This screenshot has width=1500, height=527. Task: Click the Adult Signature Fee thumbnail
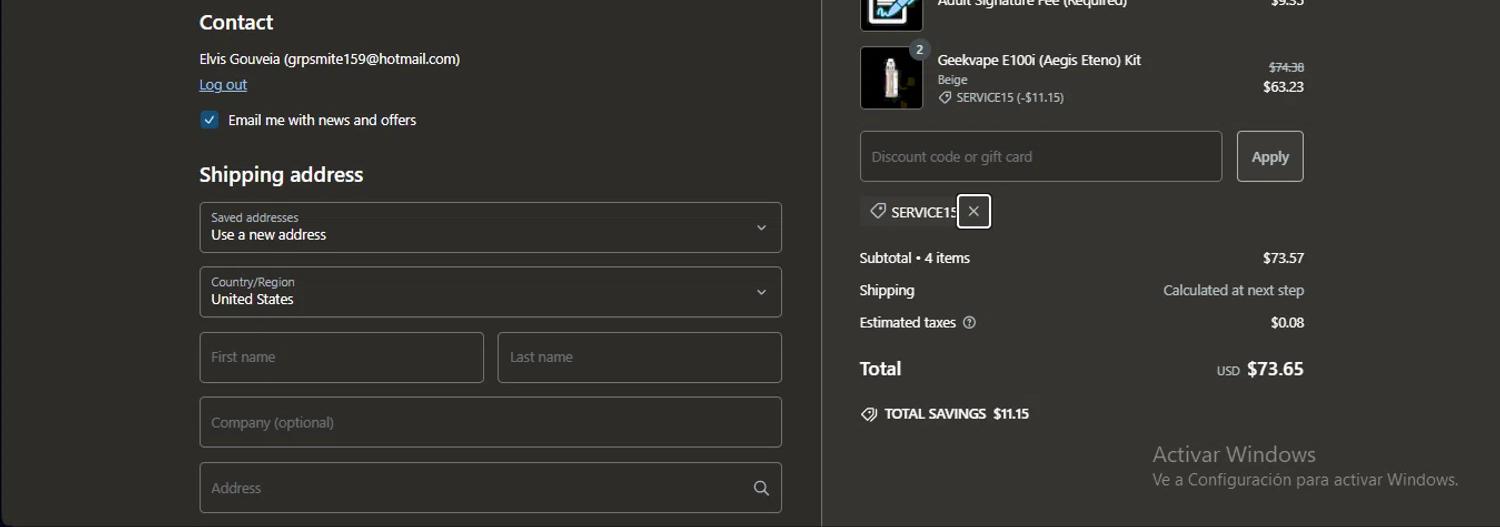pyautogui.click(x=891, y=13)
